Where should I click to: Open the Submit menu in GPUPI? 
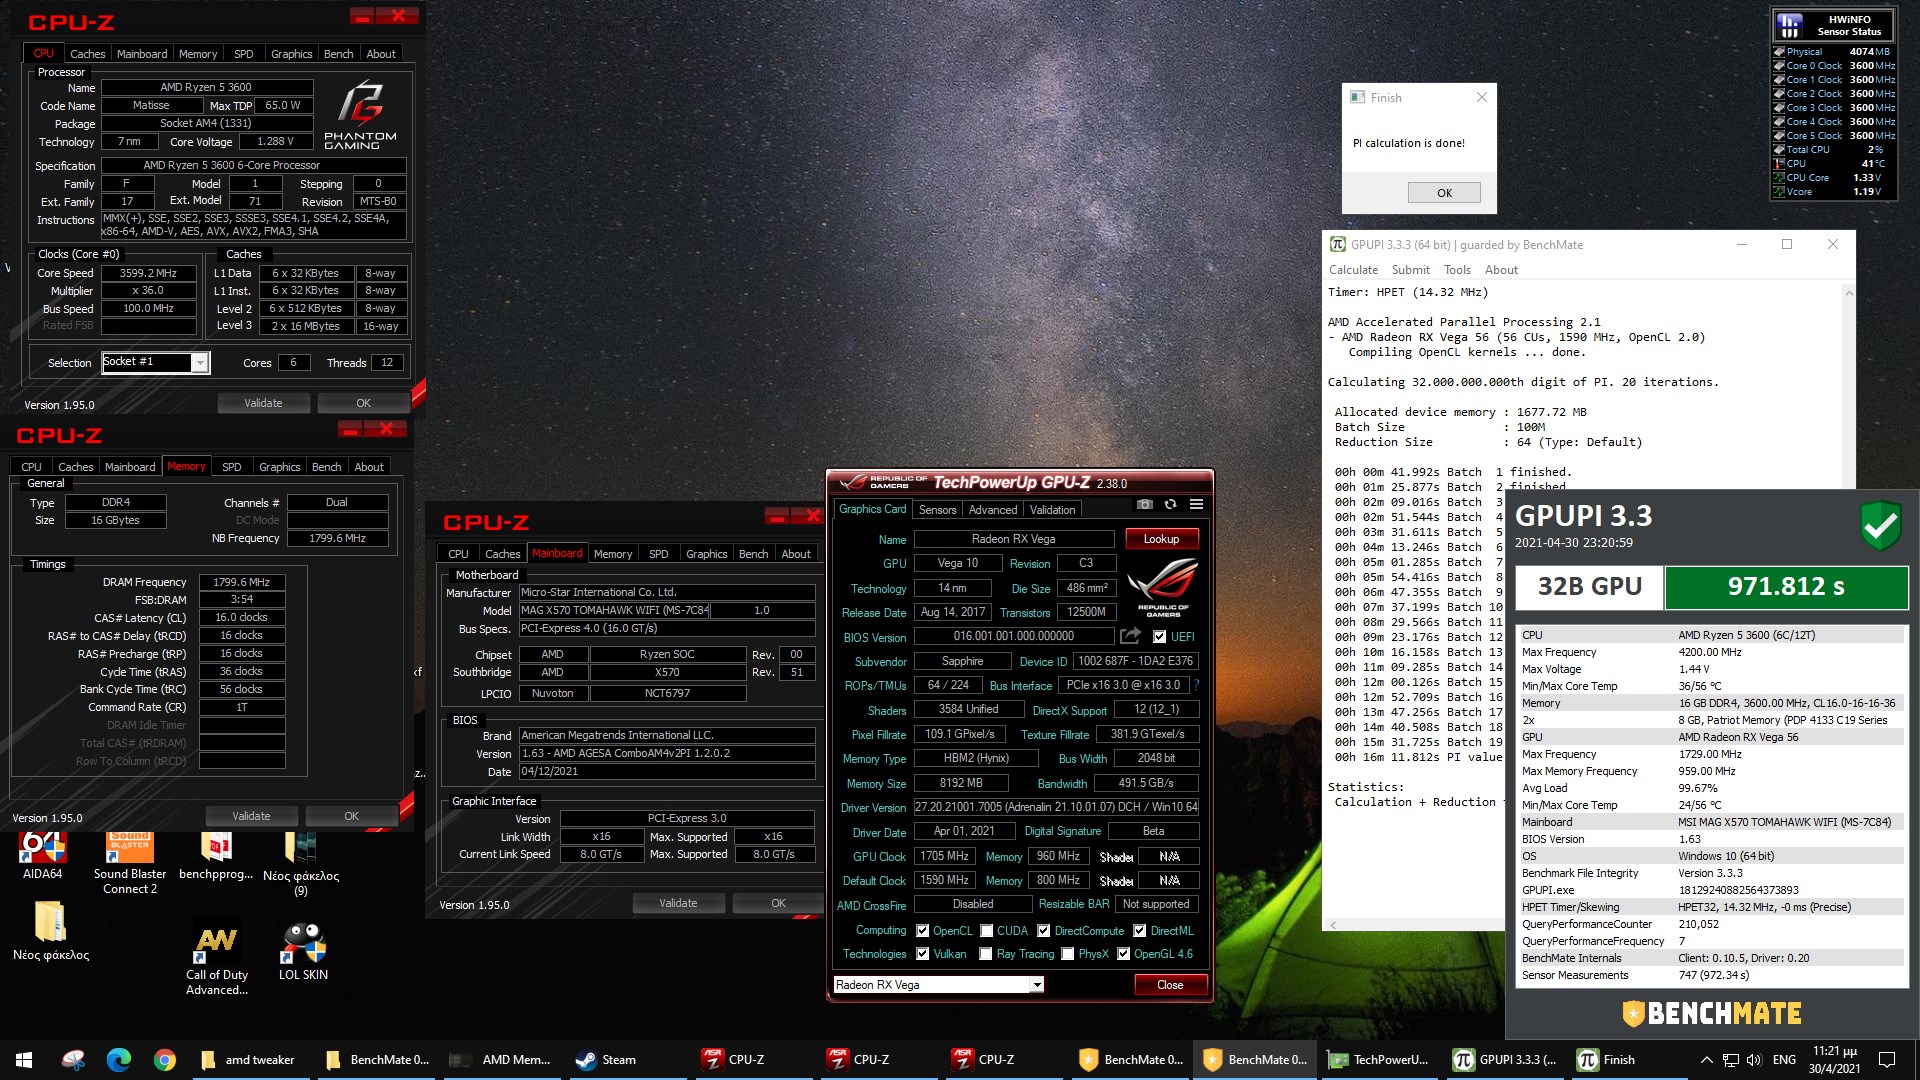tap(1410, 270)
